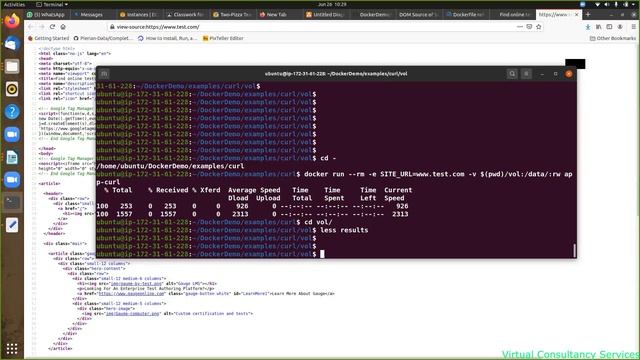Select the Terminal icon in the dock
640x360 pixels.
pos(12,202)
